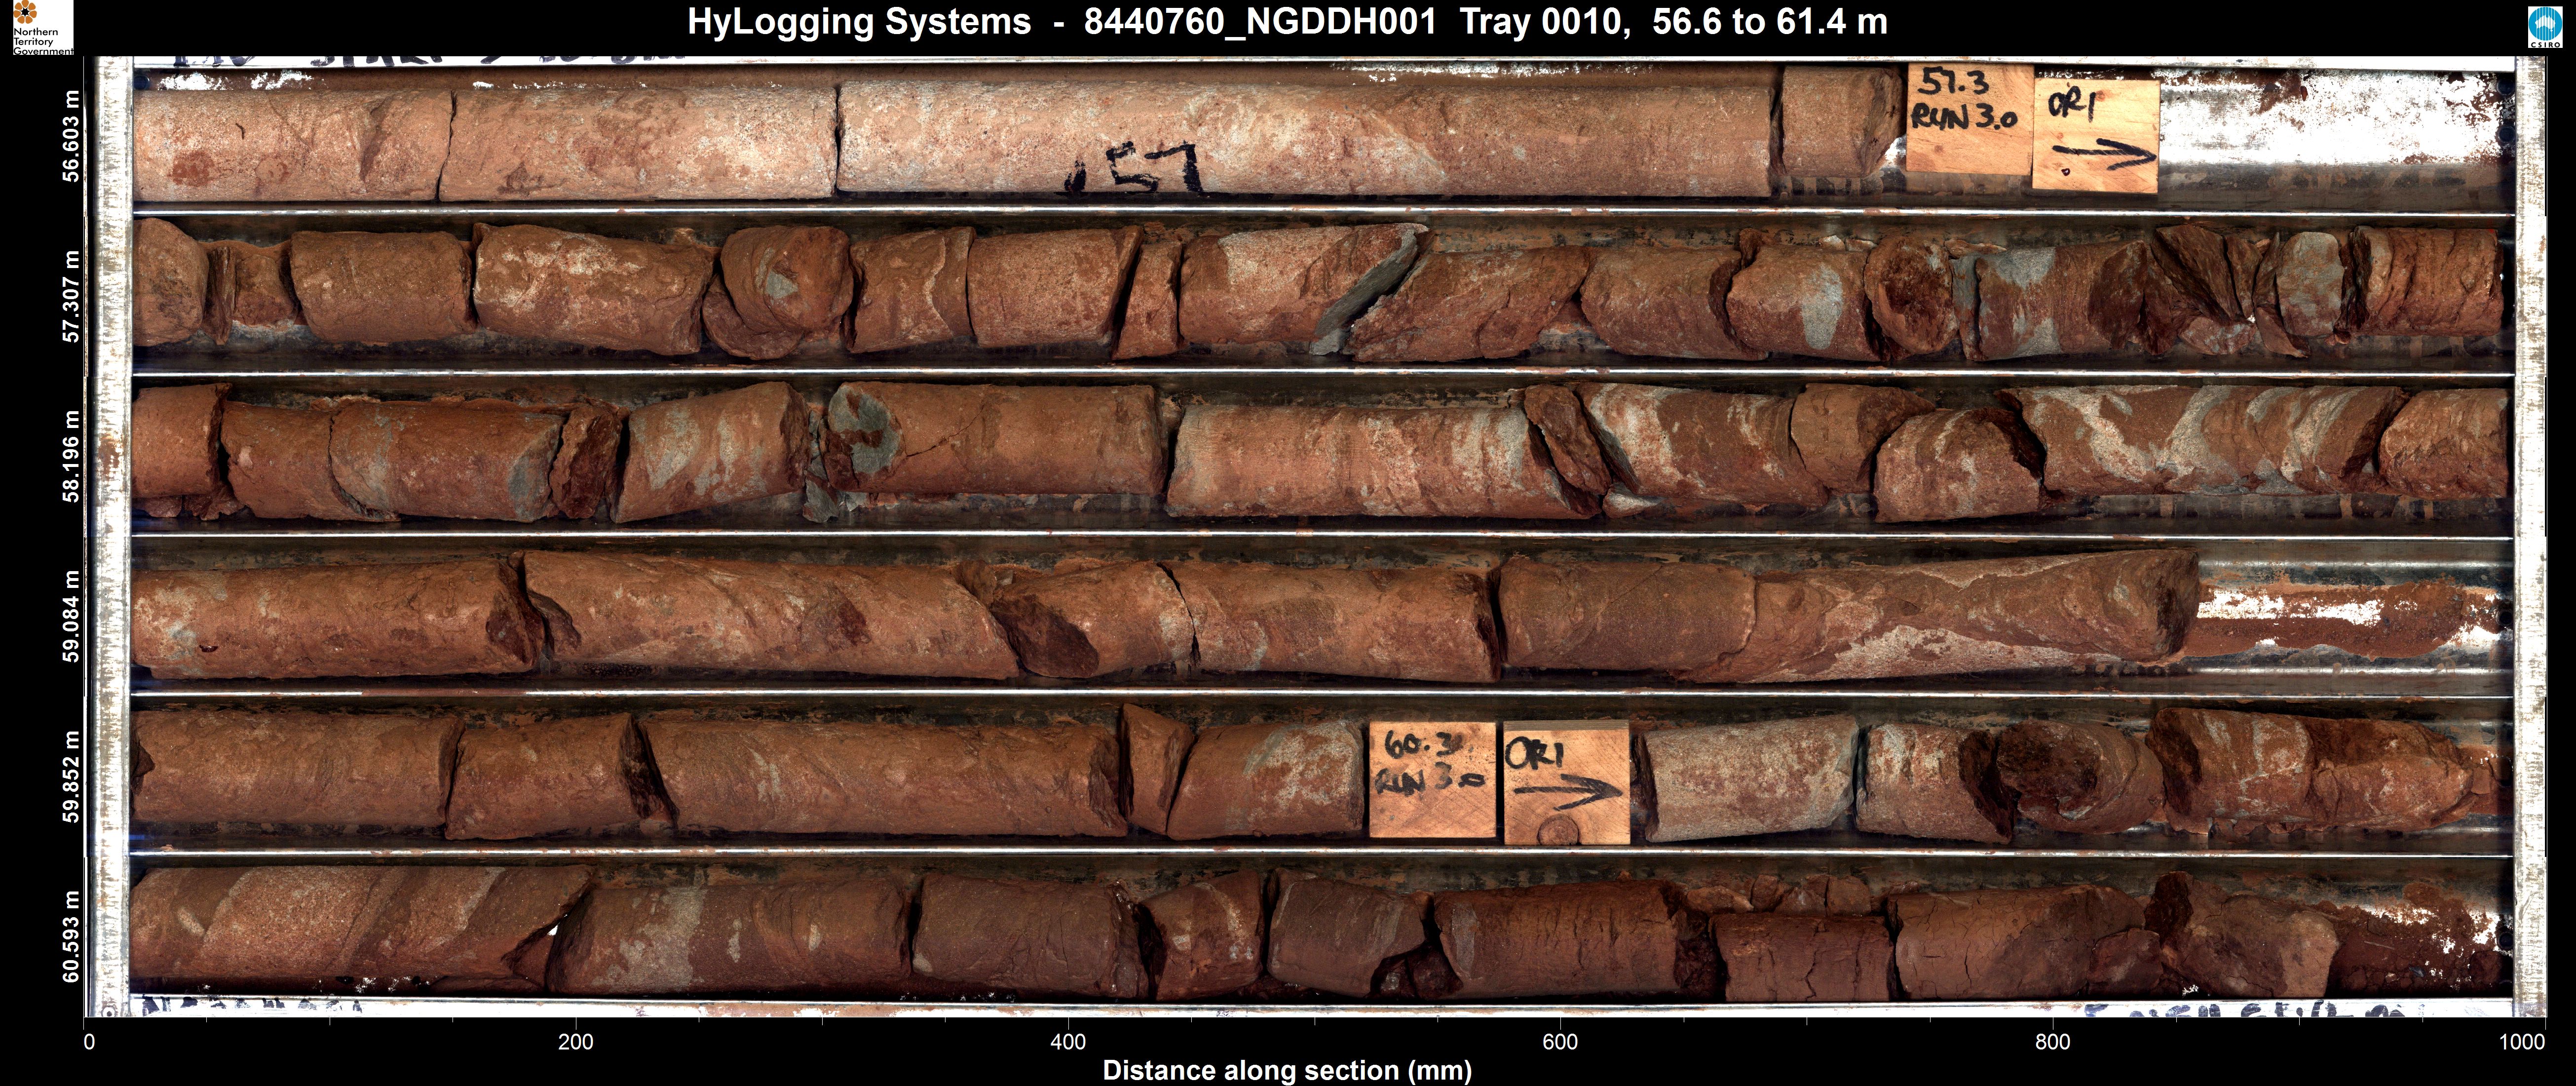2576x1086 pixels.
Task: Select the 58.196 m depth label
Action: [x=70, y=456]
